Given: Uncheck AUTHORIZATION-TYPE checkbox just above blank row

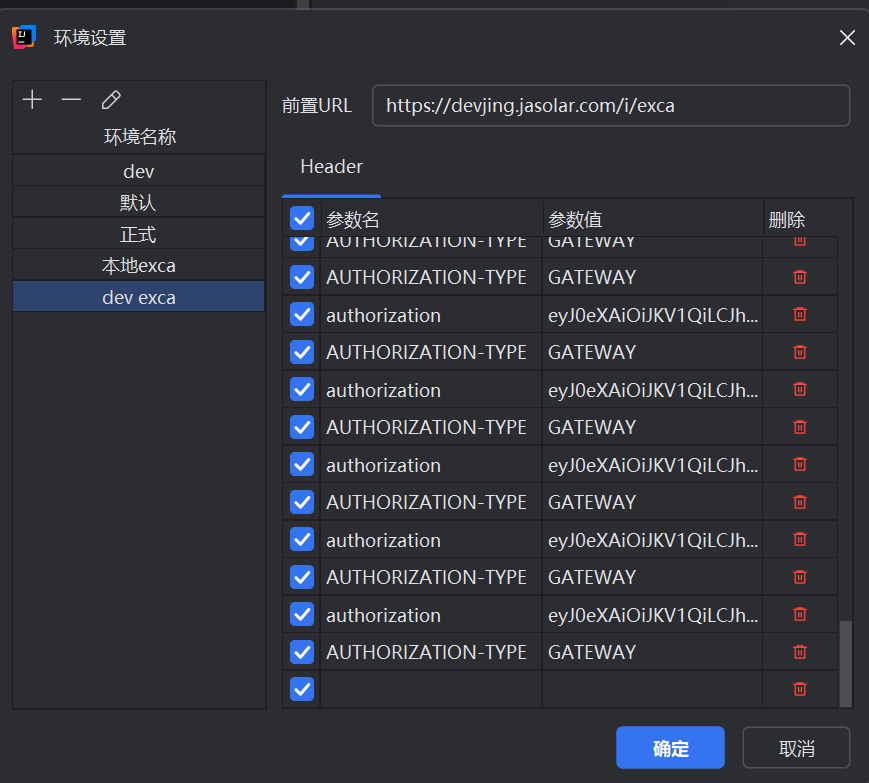Looking at the screenshot, I should pyautogui.click(x=302, y=652).
